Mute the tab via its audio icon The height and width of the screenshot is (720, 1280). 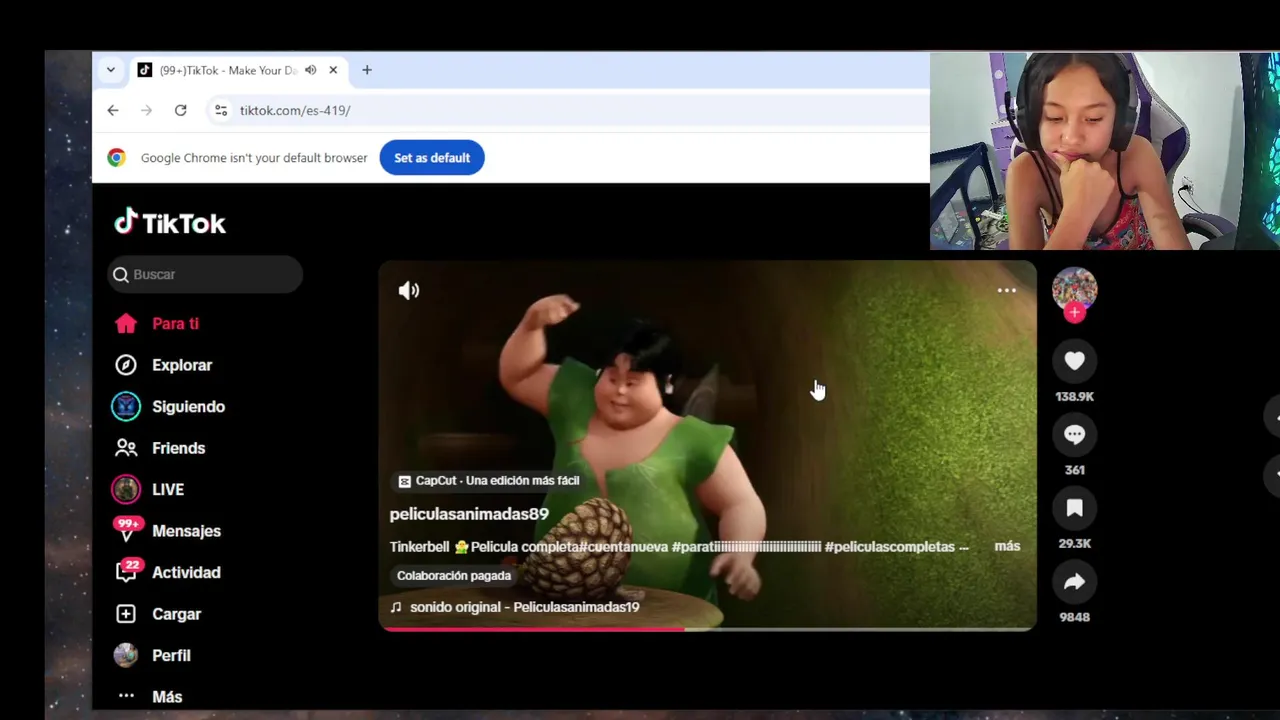coord(311,70)
